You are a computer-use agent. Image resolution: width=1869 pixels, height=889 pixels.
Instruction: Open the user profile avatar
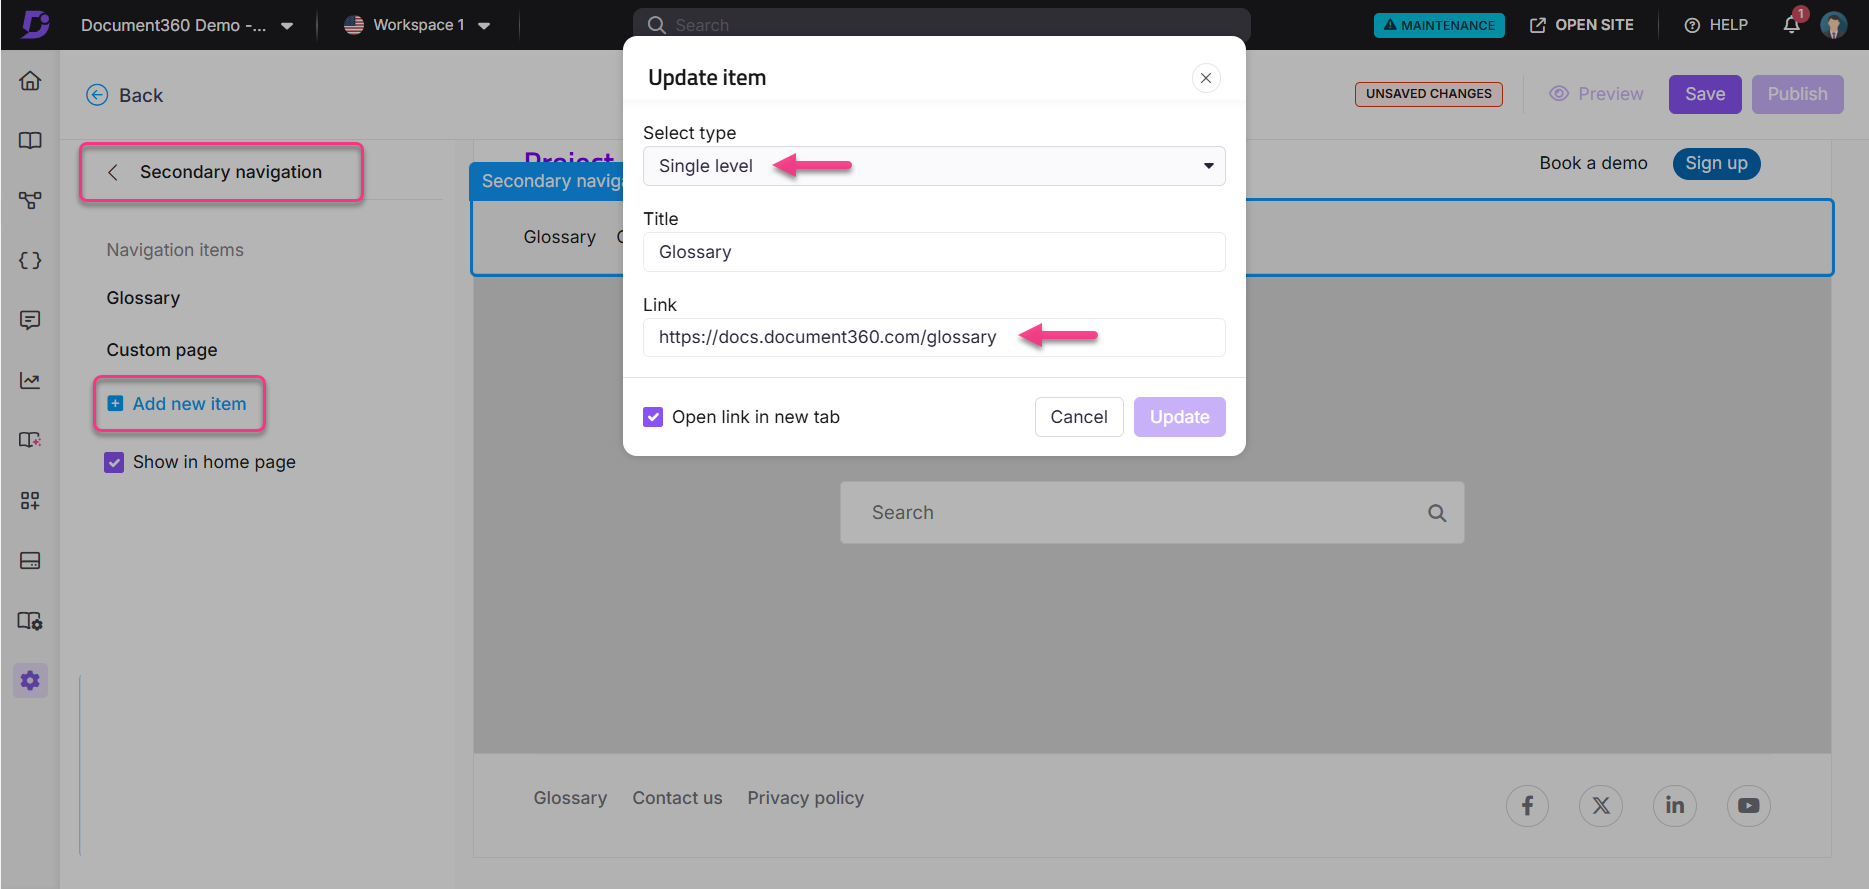(x=1833, y=25)
